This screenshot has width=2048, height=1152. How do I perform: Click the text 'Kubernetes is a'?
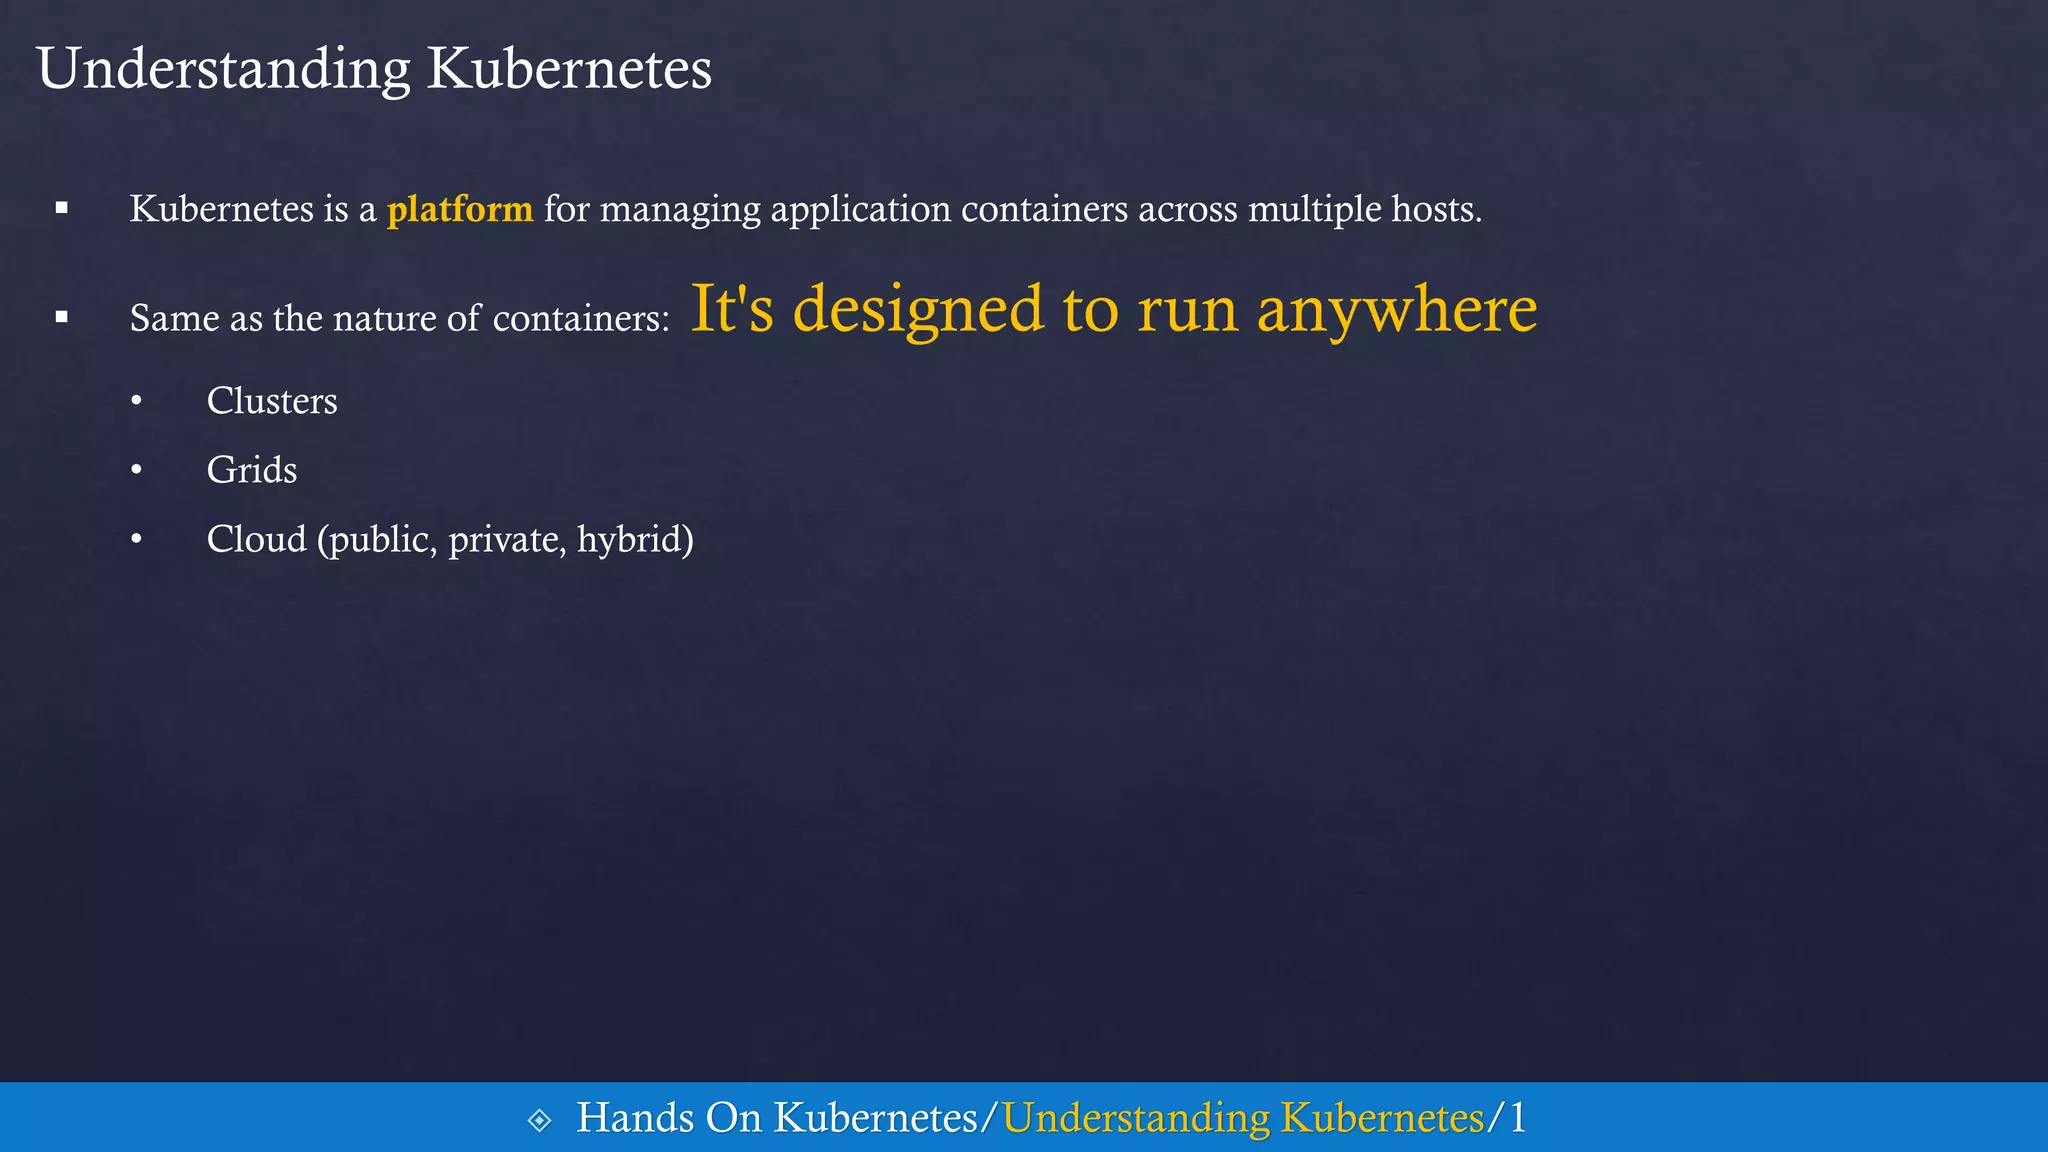click(253, 209)
